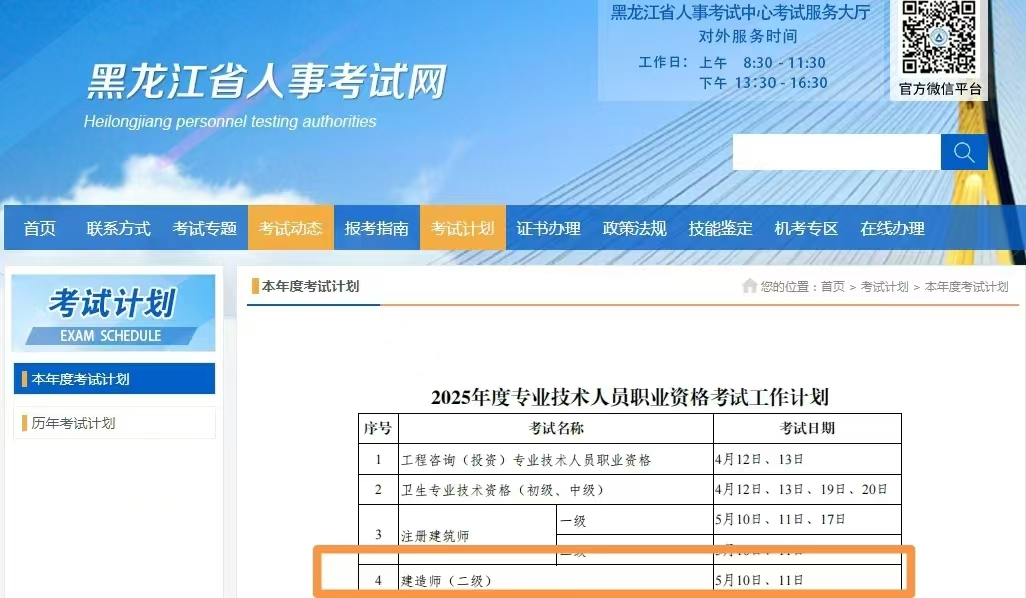Click 考试计划 link in breadcrumb trail

884,287
